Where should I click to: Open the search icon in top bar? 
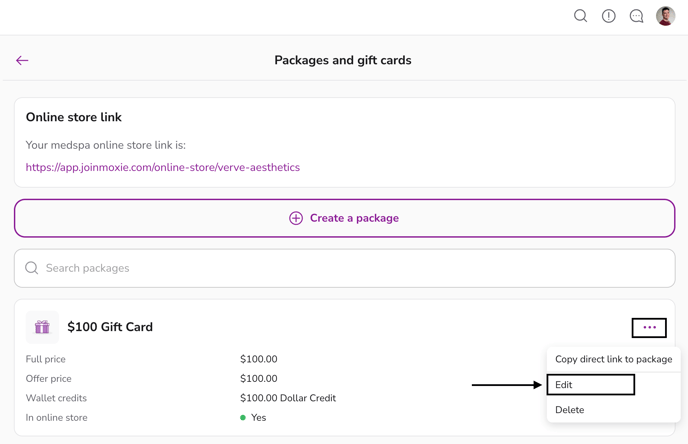580,16
